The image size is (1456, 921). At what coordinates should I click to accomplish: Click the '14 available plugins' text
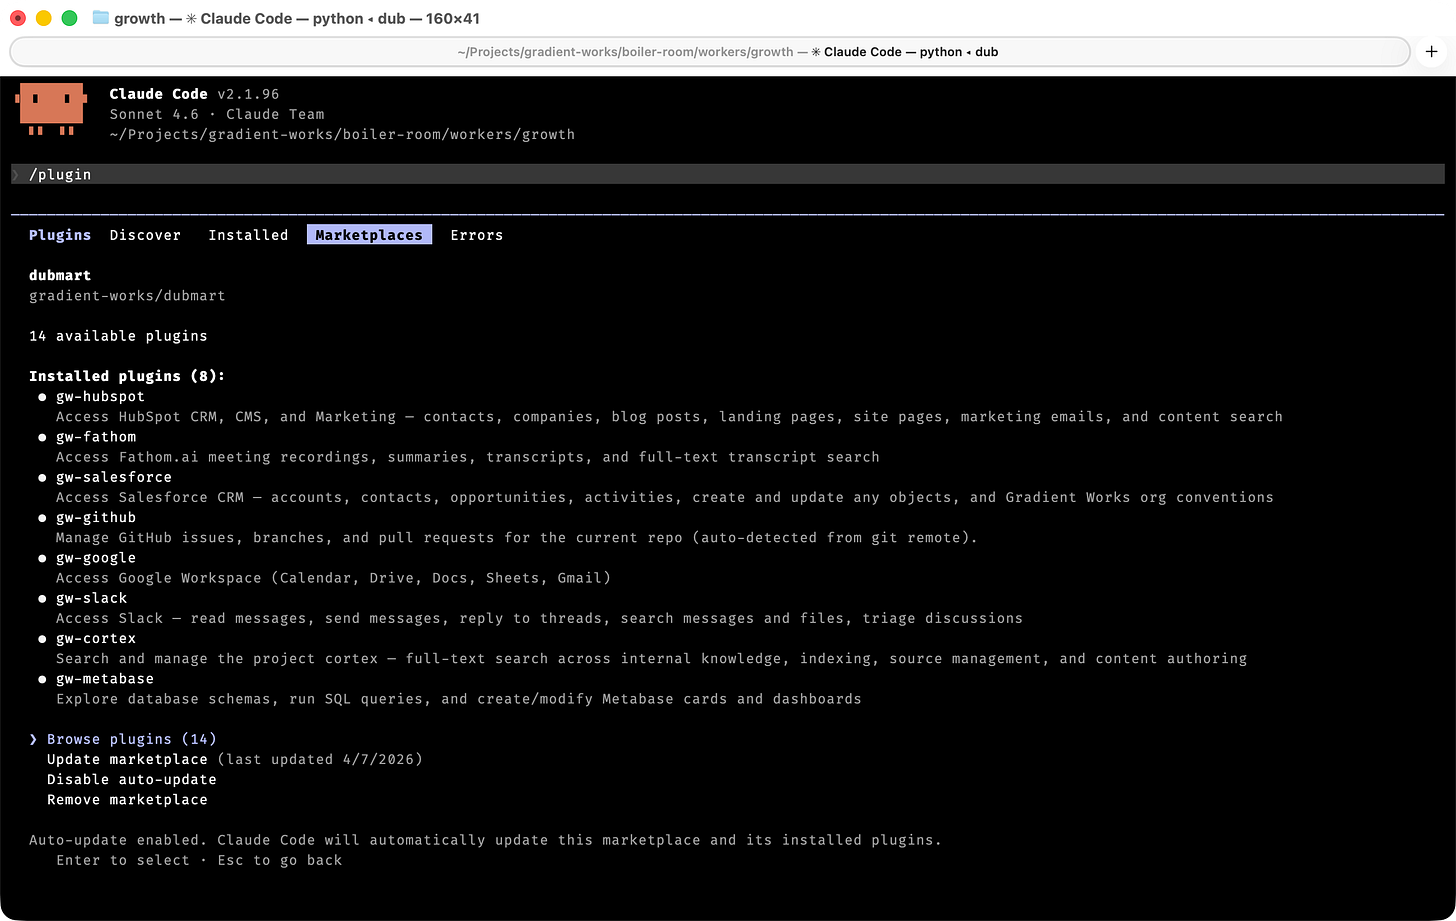click(x=118, y=335)
